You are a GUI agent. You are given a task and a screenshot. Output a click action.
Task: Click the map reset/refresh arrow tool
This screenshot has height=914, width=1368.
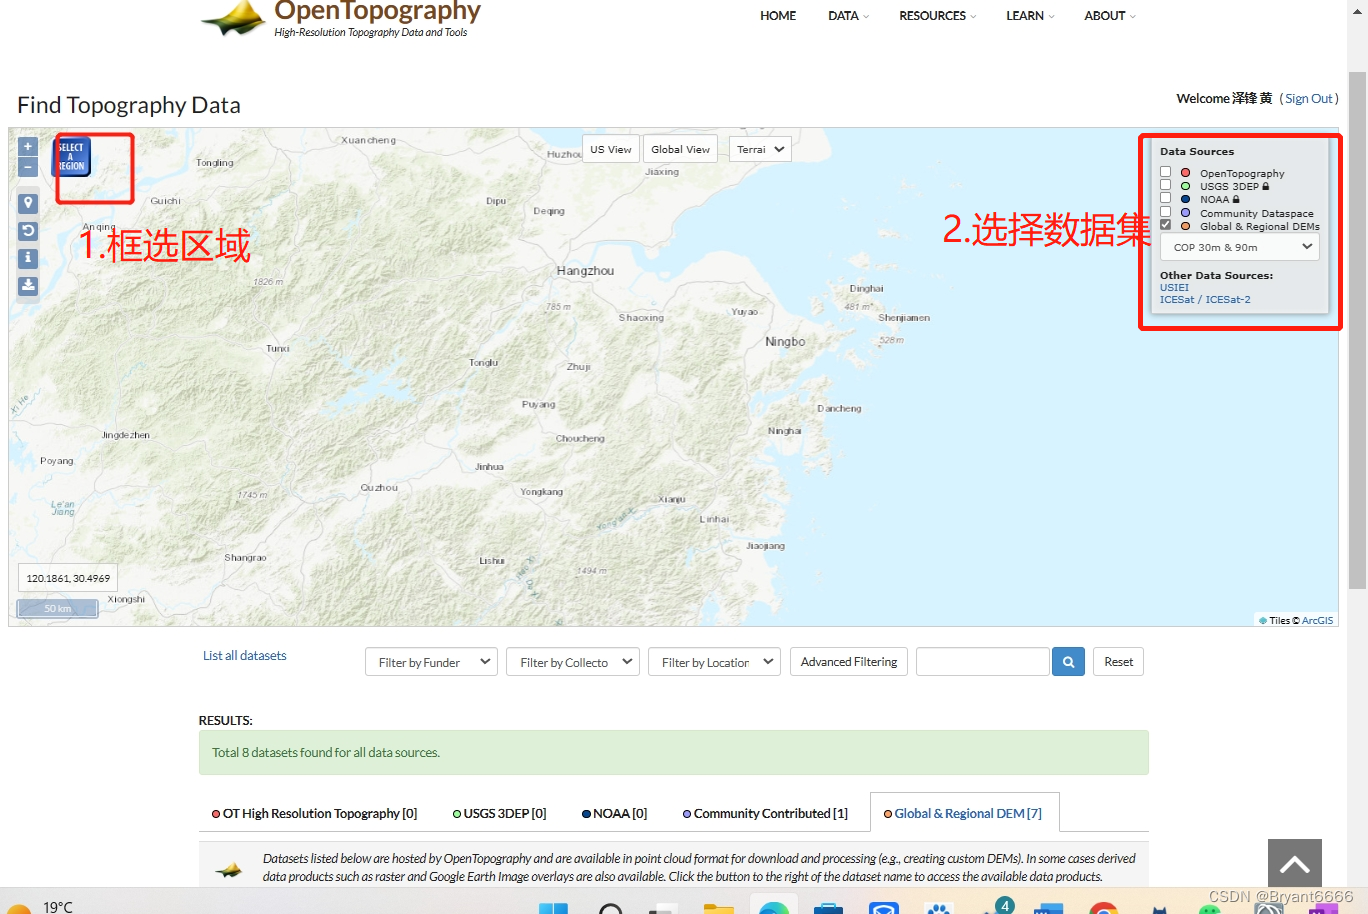pos(28,231)
